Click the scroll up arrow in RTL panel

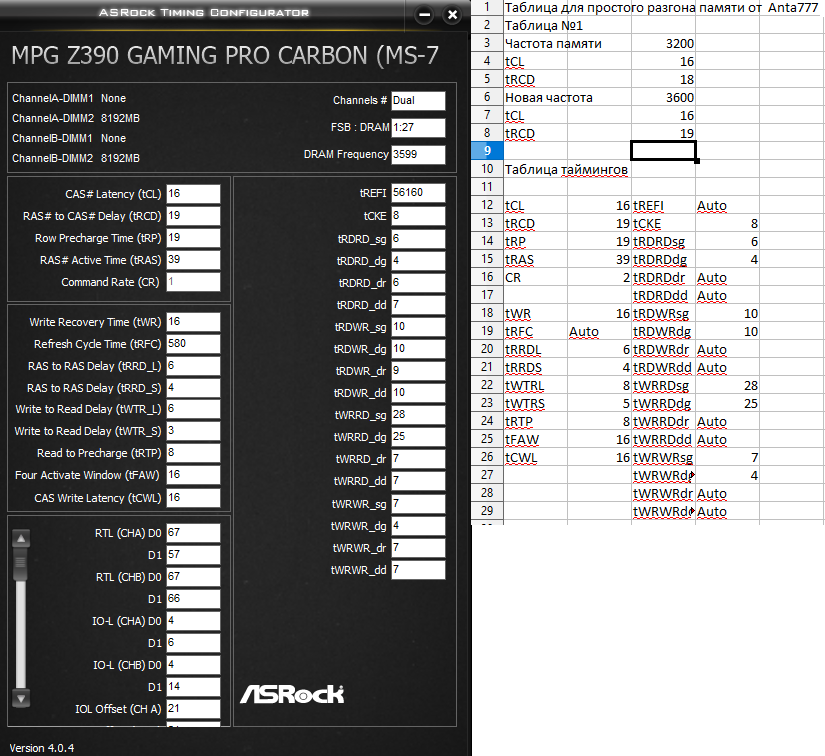(21, 539)
